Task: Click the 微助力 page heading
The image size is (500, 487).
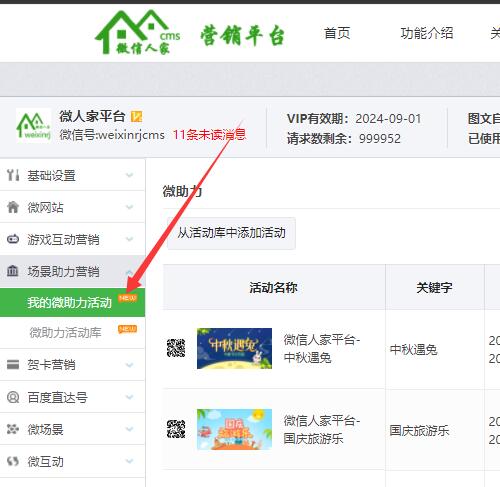Action: 182,191
